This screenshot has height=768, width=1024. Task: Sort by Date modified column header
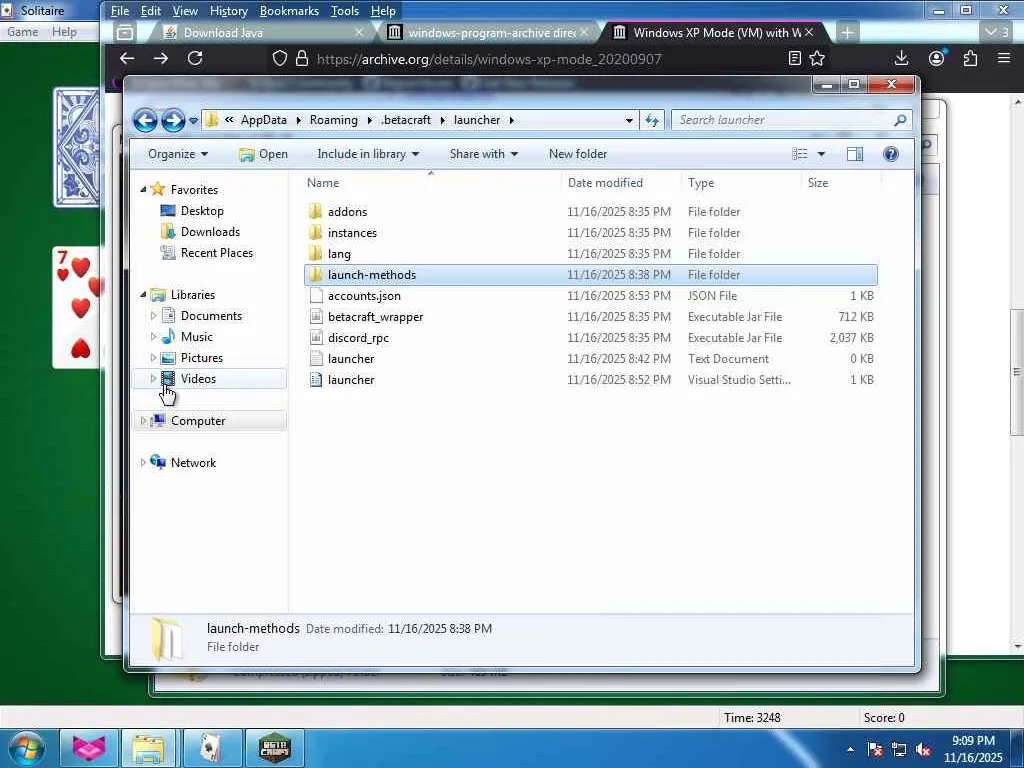(x=620, y=183)
